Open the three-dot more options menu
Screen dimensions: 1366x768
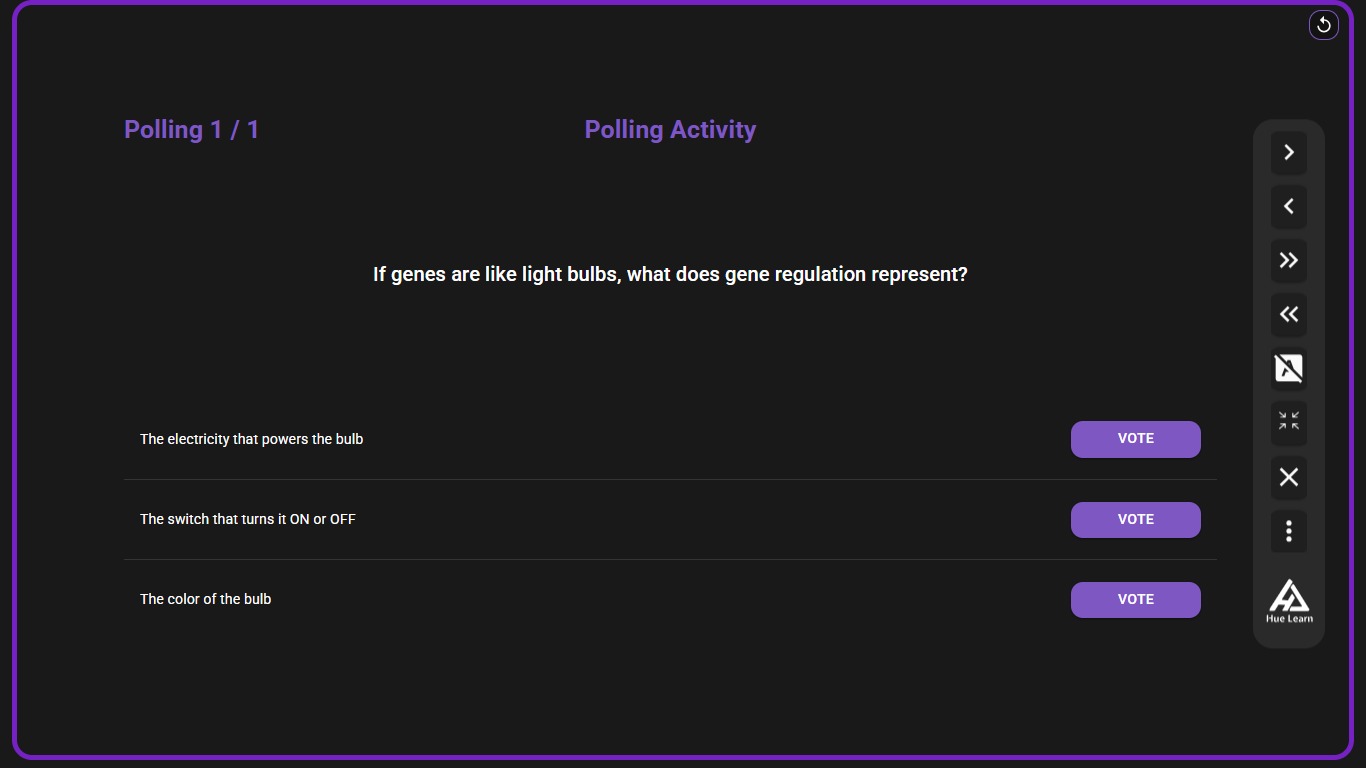[x=1288, y=531]
